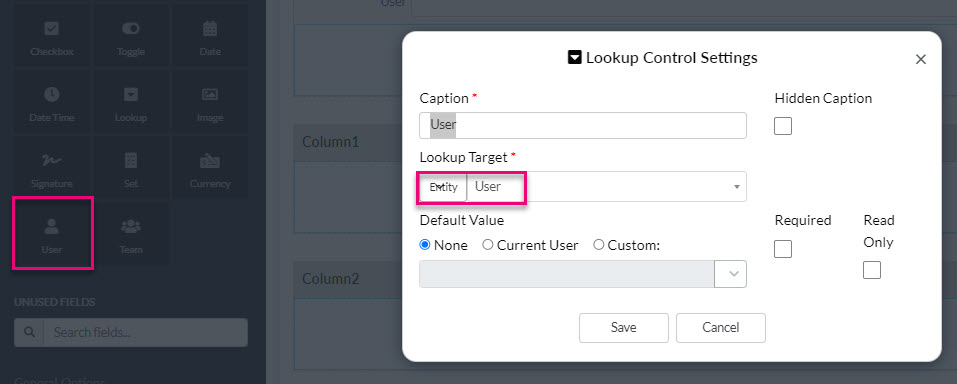Select the Currency control tile
Viewport: 957px width, 384px height.
point(210,168)
